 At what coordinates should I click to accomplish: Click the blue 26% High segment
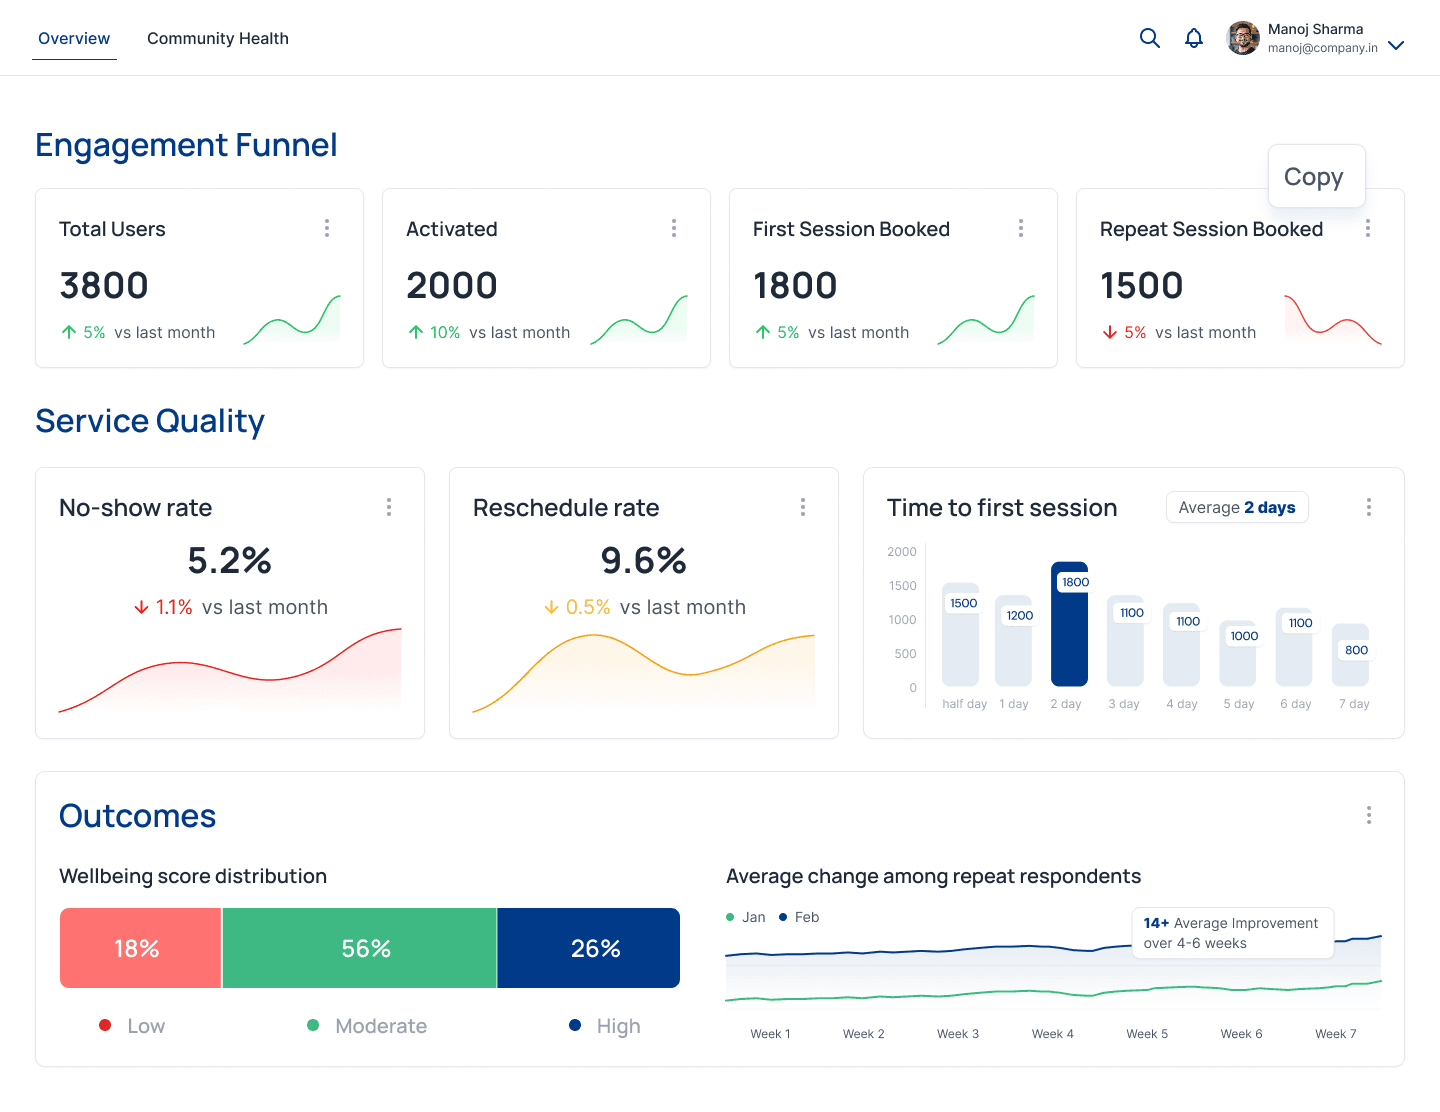tap(589, 948)
